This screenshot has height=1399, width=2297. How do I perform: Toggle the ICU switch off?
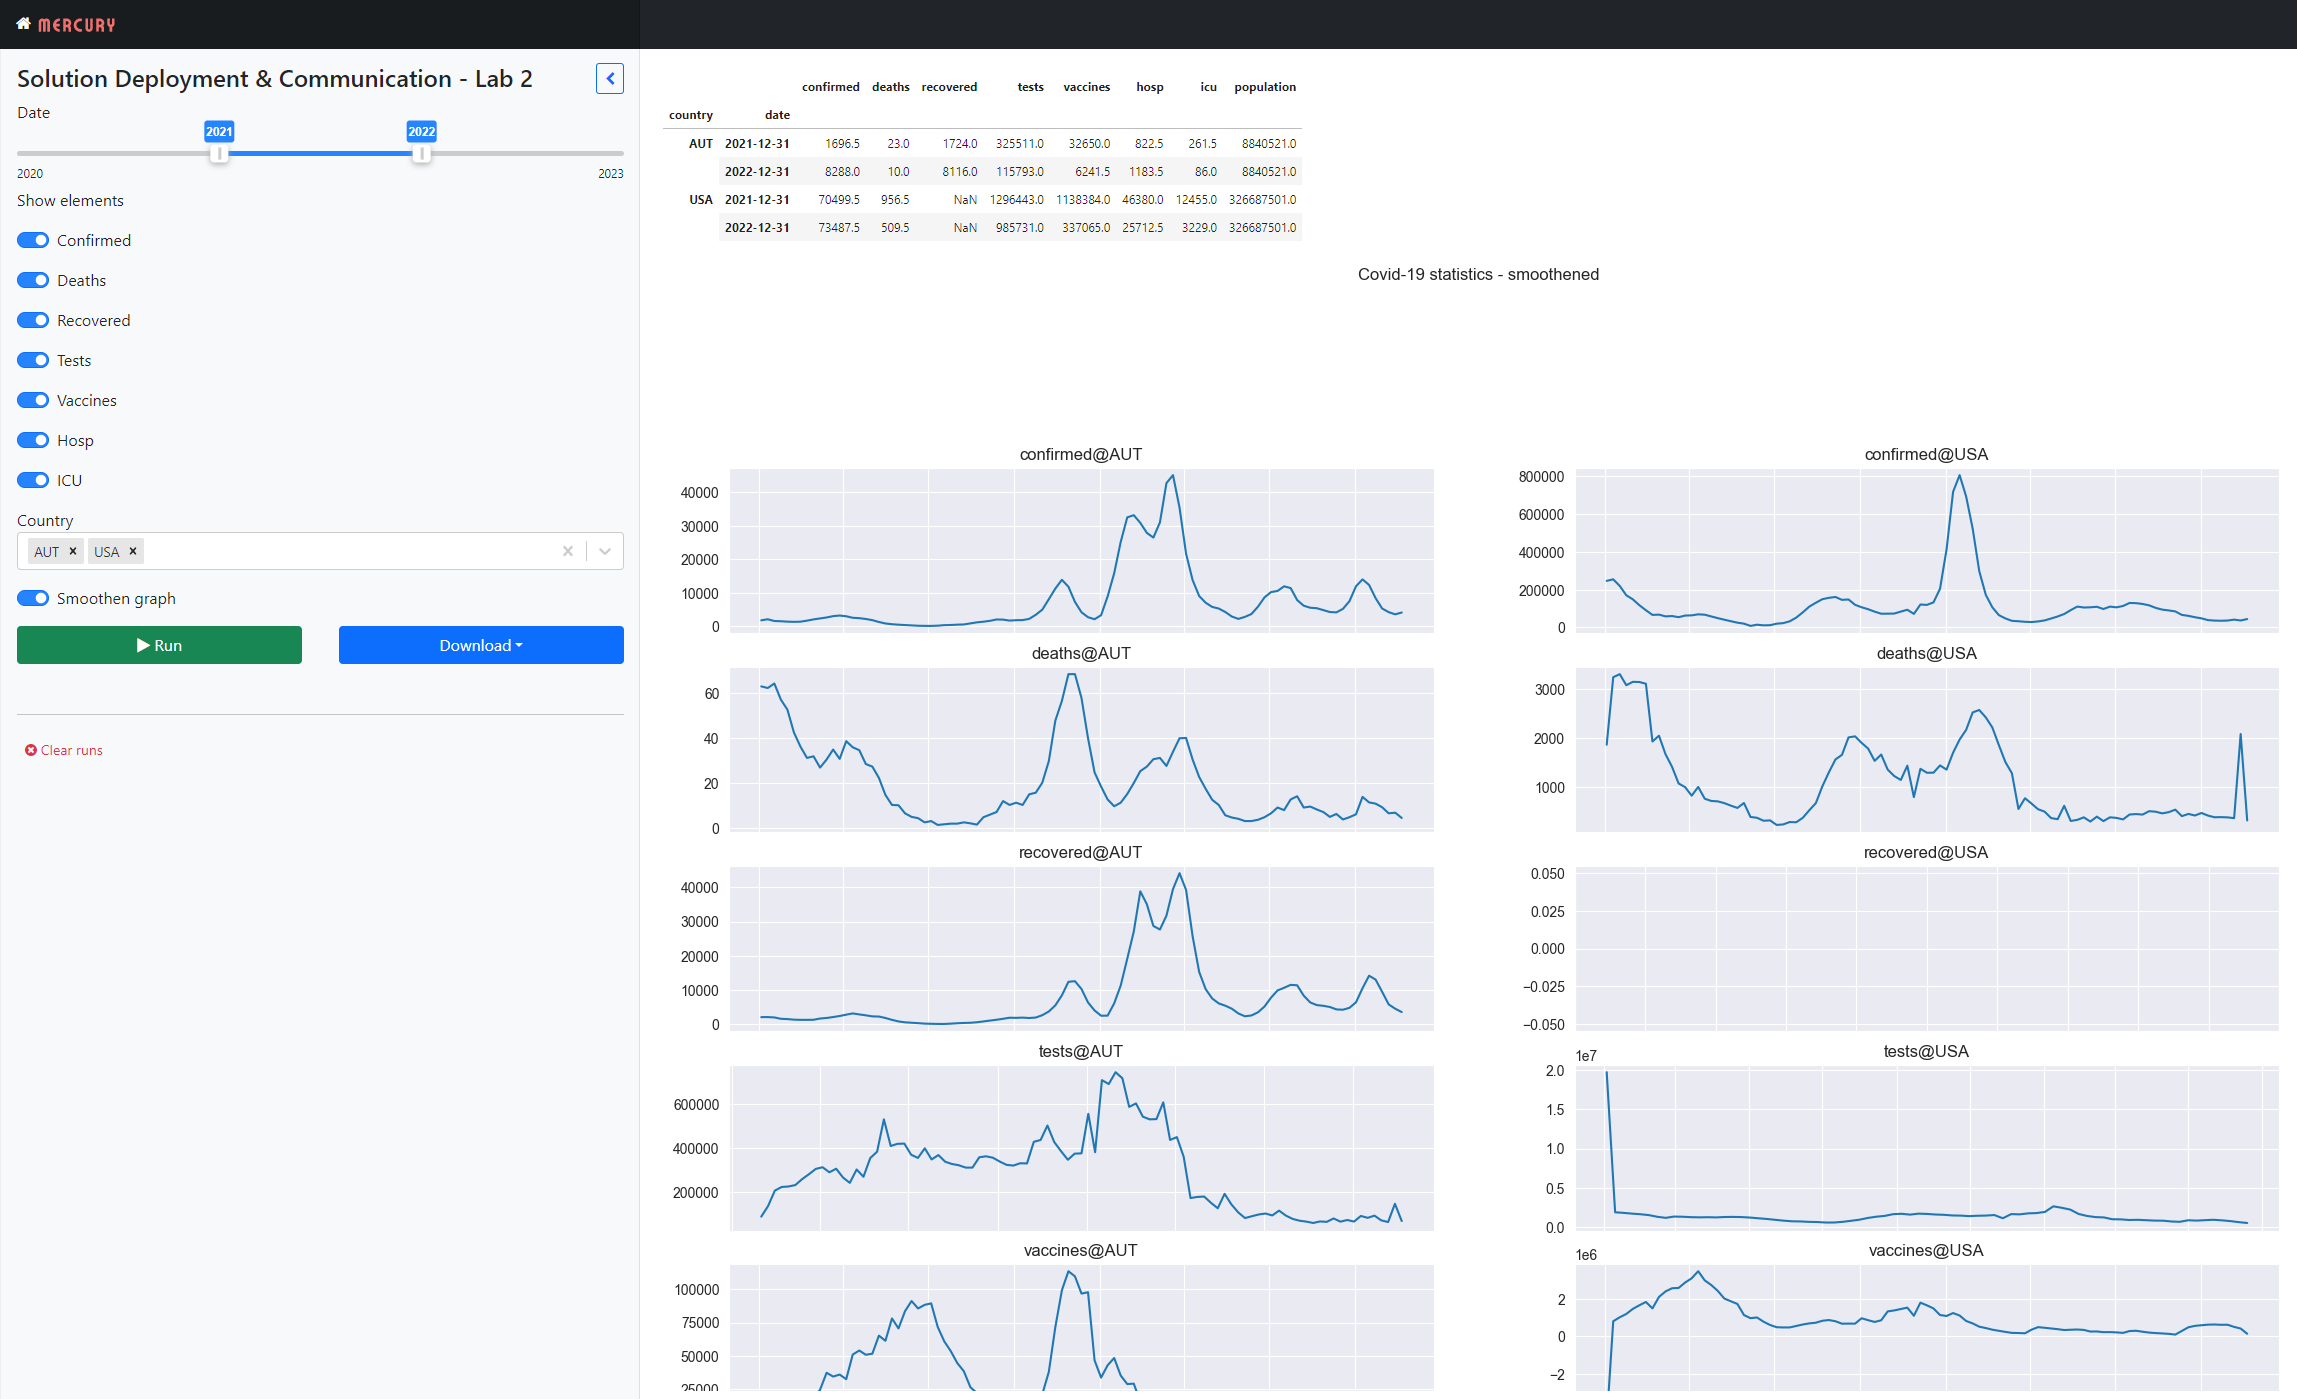pos(33,480)
